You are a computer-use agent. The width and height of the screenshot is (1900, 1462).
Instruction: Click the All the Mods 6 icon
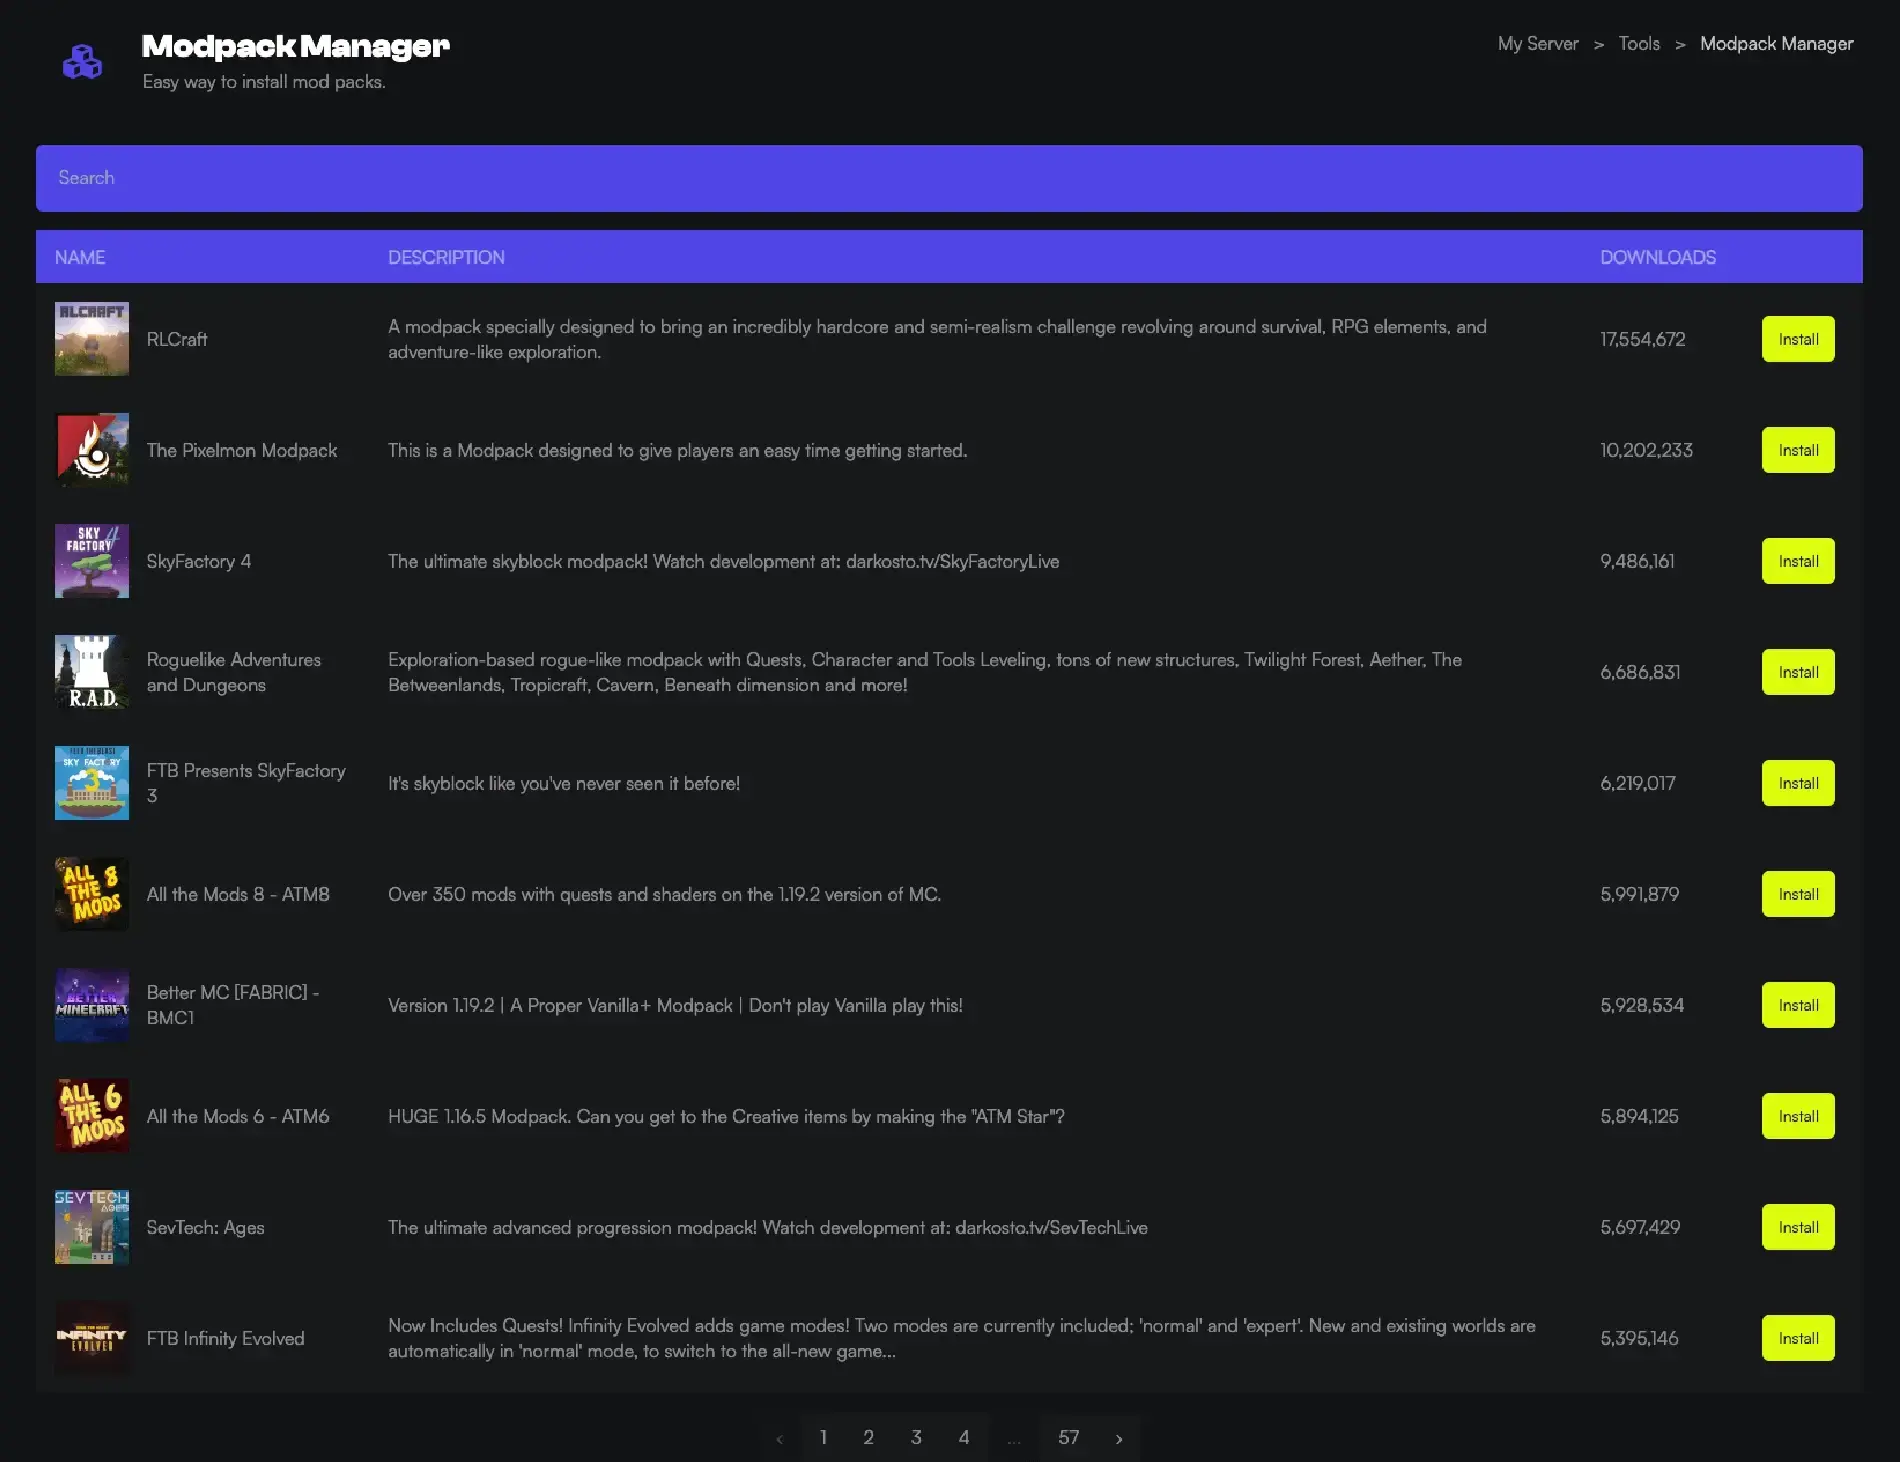(91, 1116)
